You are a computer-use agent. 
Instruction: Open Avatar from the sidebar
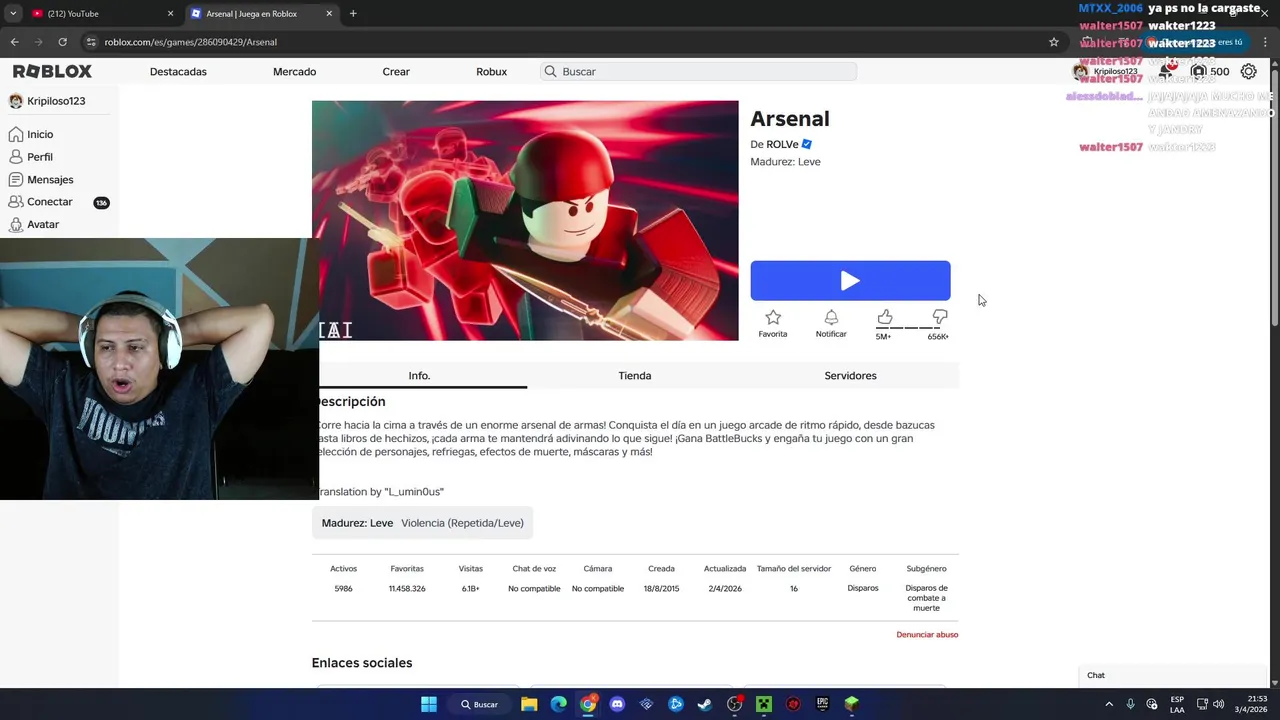[x=43, y=225]
